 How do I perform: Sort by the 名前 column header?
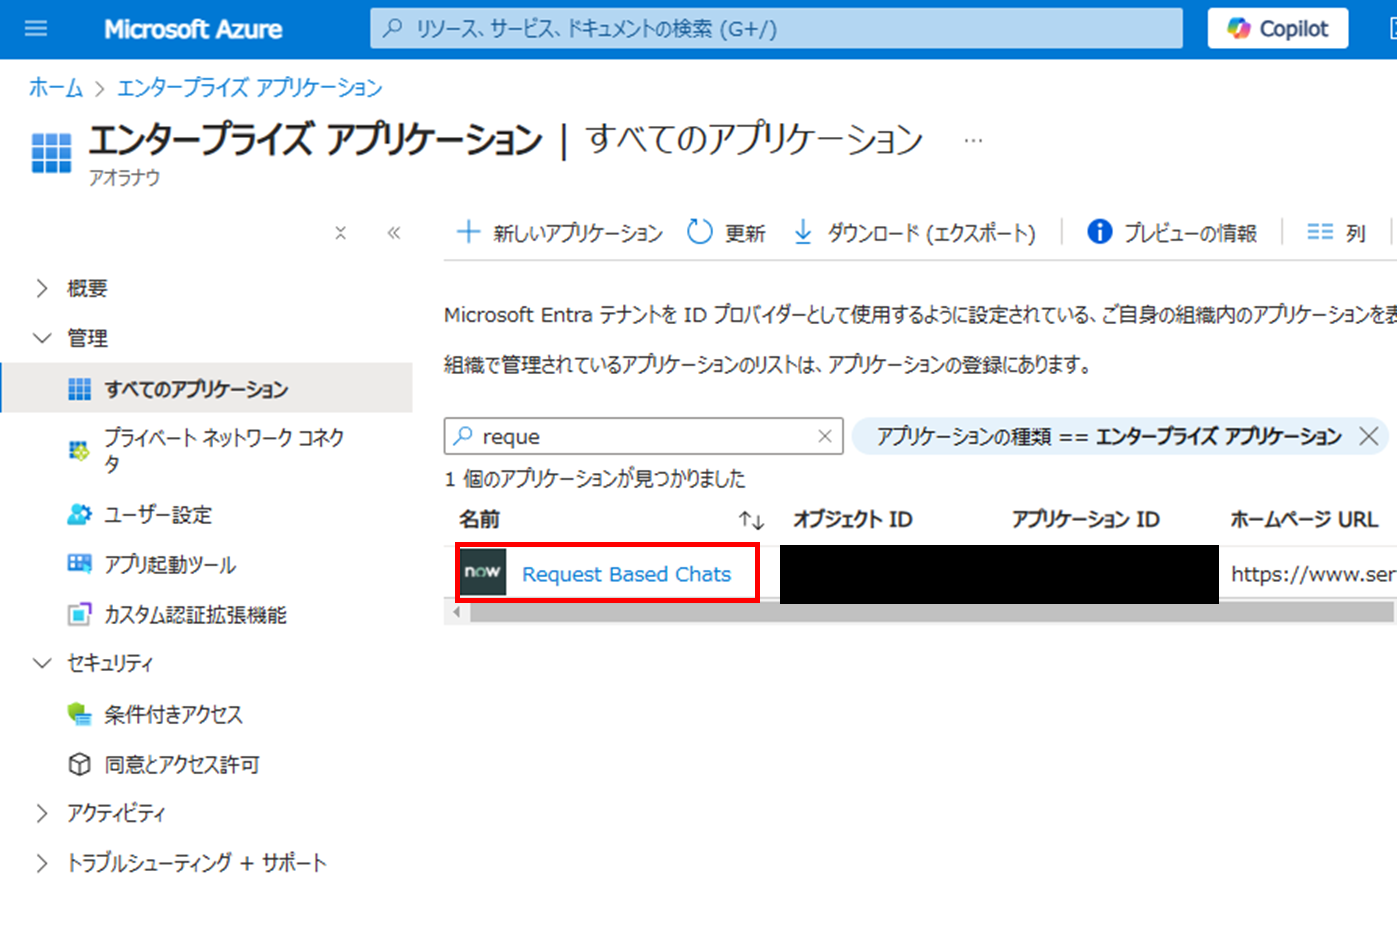coord(480,519)
